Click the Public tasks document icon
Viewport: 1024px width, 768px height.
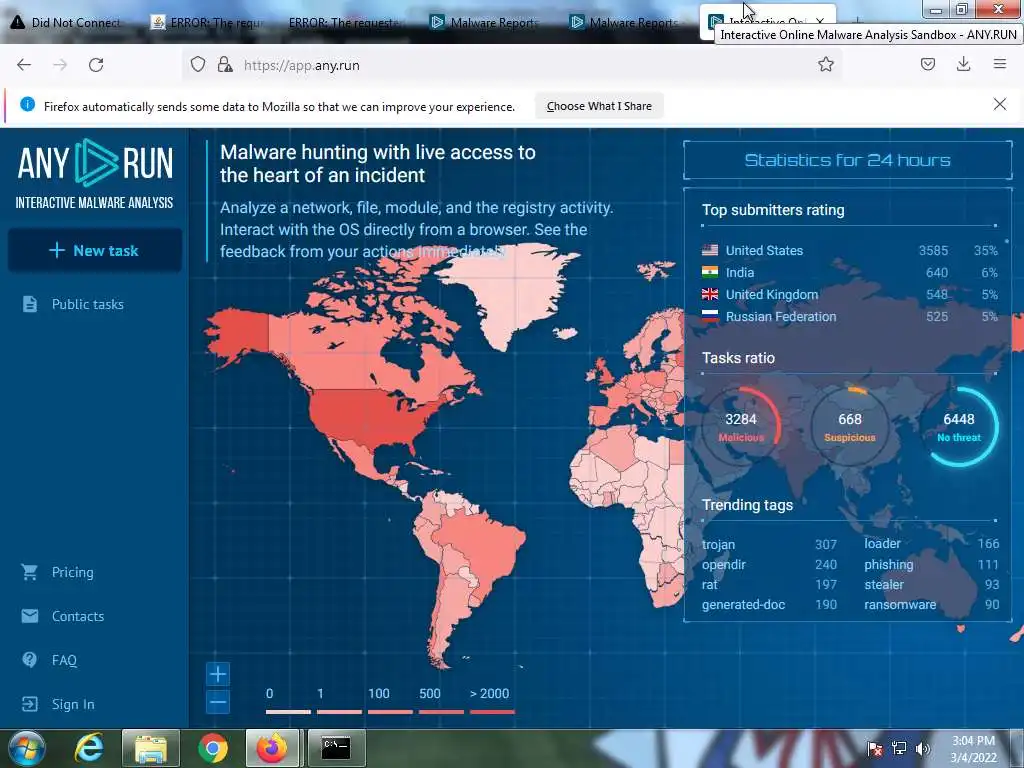(30, 304)
